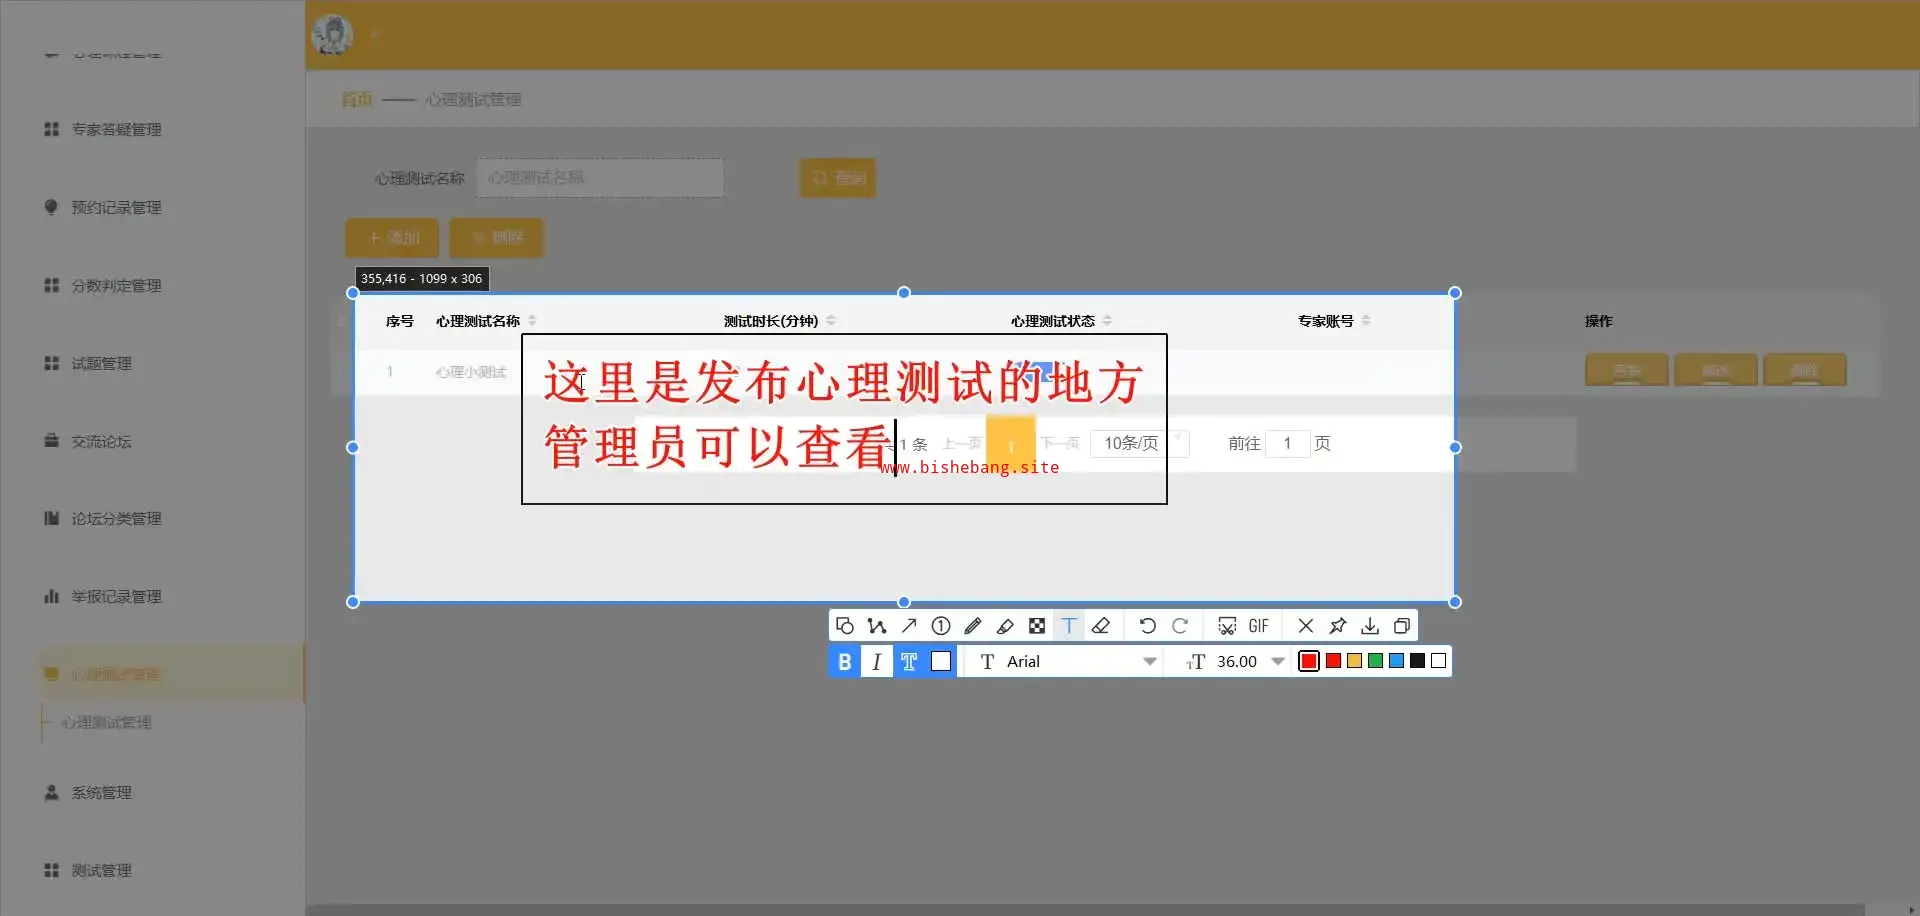This screenshot has height=916, width=1920.
Task: Select the mosaic blur tool
Action: pyautogui.click(x=1037, y=626)
